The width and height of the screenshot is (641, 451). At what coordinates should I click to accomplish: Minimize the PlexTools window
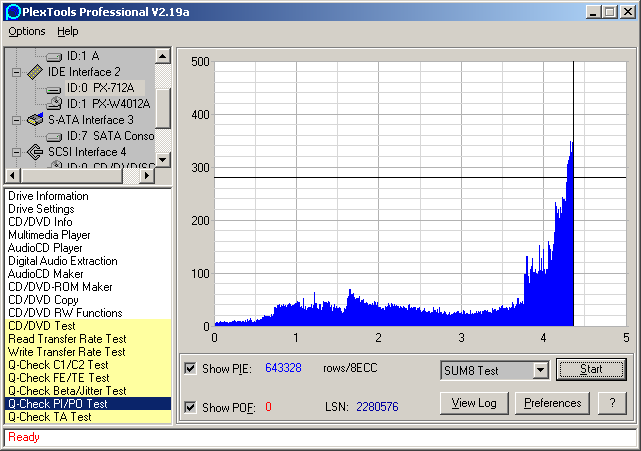[594, 12]
